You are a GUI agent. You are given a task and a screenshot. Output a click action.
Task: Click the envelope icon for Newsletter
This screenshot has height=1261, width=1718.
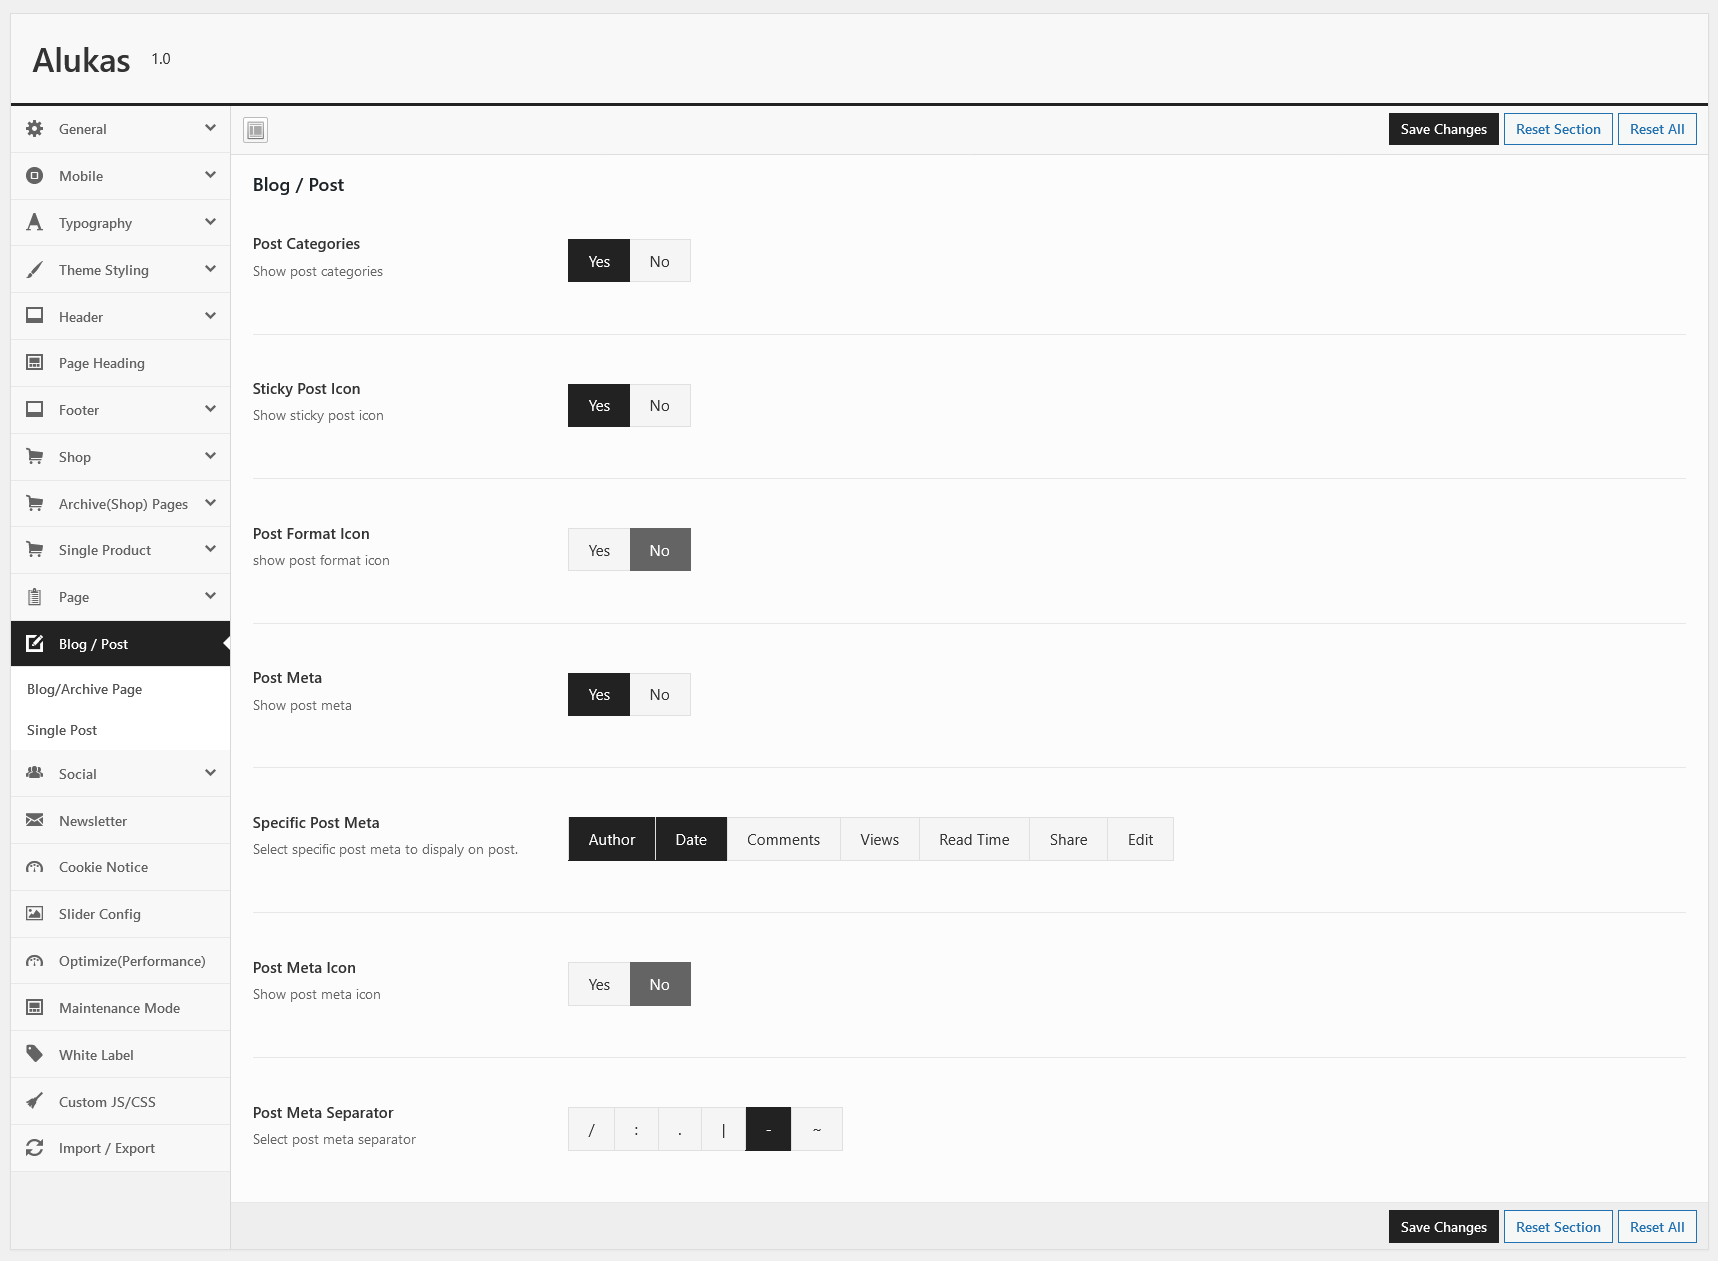tap(35, 821)
